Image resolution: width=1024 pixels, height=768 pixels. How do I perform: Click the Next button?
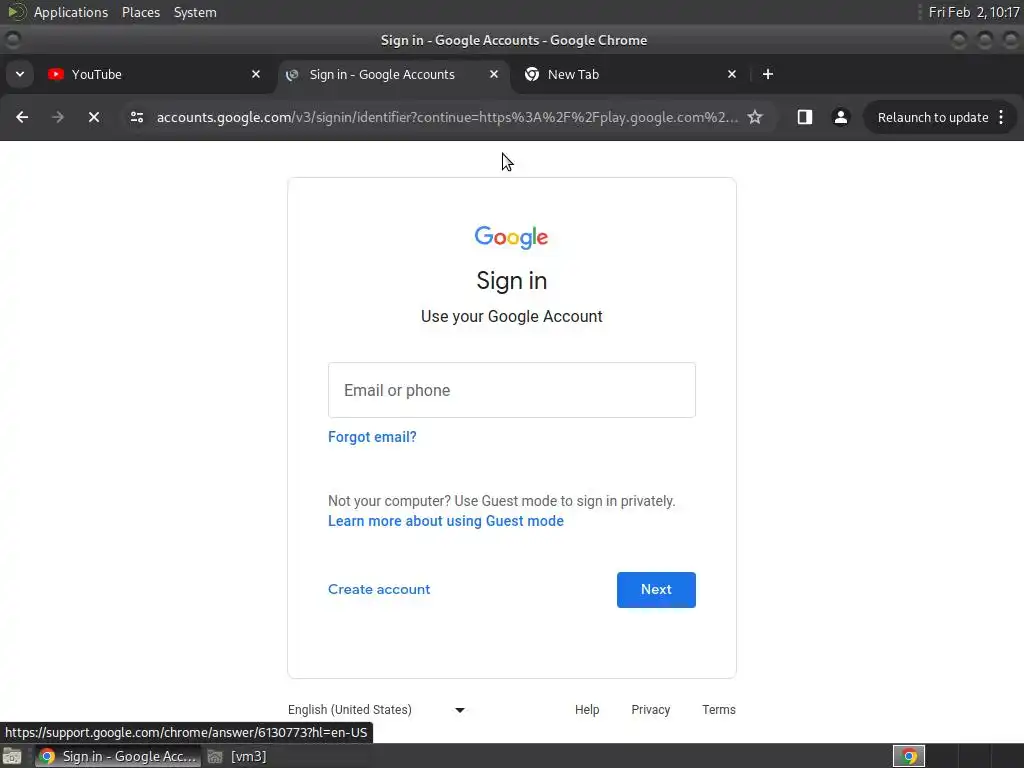(656, 590)
